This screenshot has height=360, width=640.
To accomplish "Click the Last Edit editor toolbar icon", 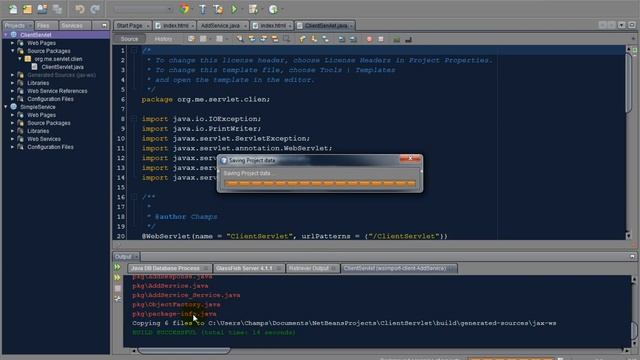I will click(x=191, y=39).
